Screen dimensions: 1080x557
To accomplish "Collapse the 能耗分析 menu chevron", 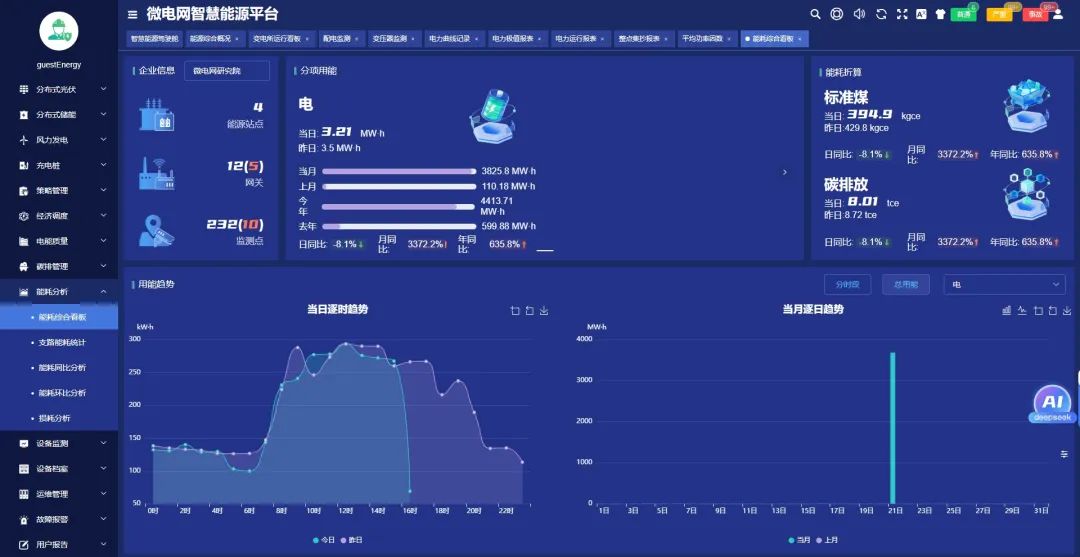I will coord(103,291).
